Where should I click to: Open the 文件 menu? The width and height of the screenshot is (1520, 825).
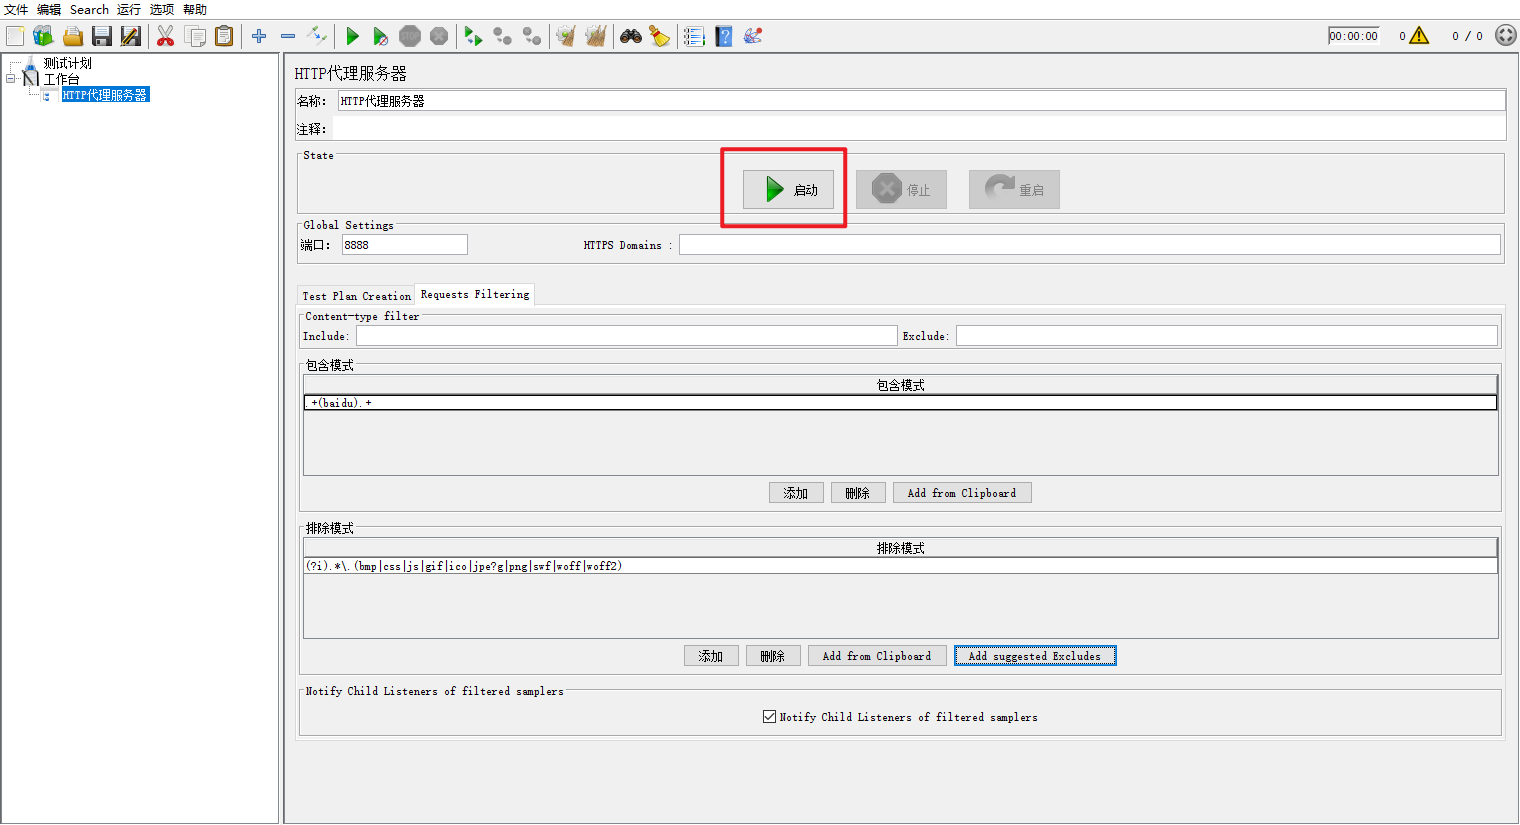[x=16, y=9]
